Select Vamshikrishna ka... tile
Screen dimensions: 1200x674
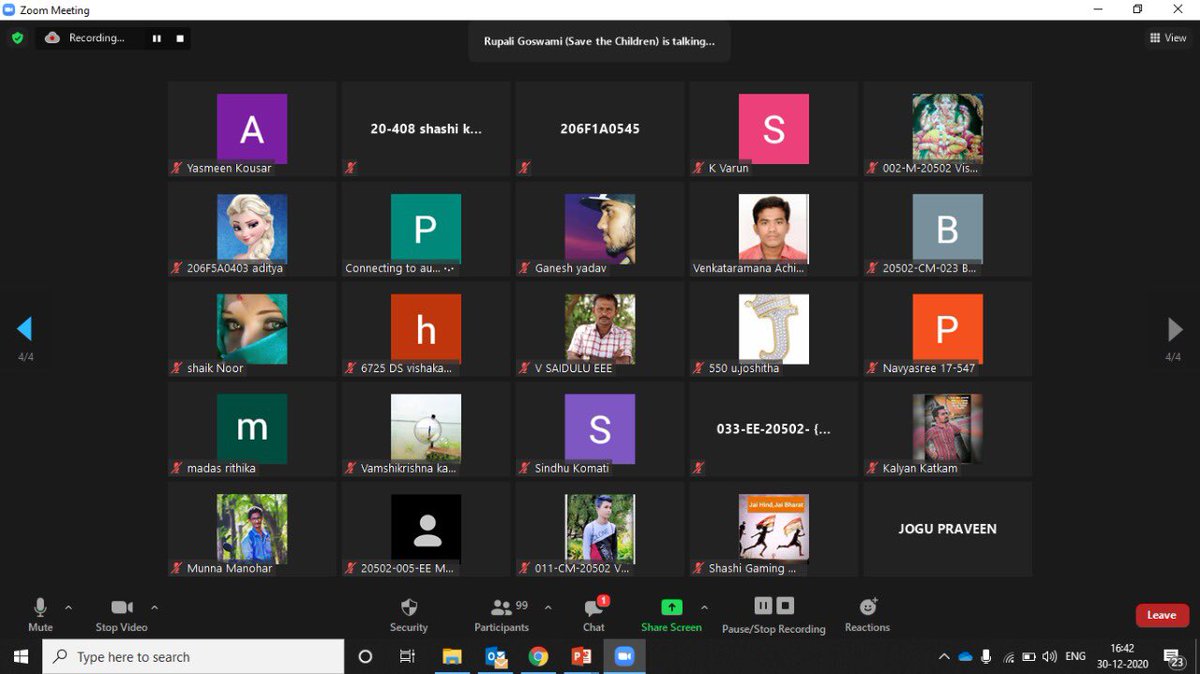coord(426,429)
